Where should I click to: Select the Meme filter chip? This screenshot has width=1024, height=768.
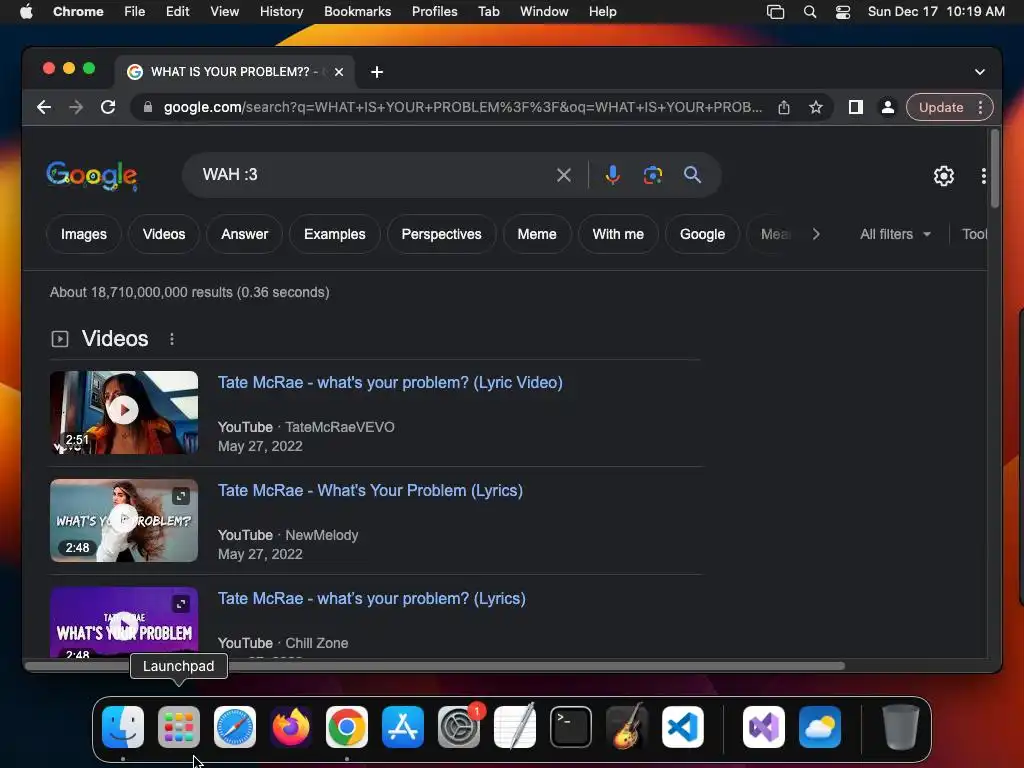[537, 234]
